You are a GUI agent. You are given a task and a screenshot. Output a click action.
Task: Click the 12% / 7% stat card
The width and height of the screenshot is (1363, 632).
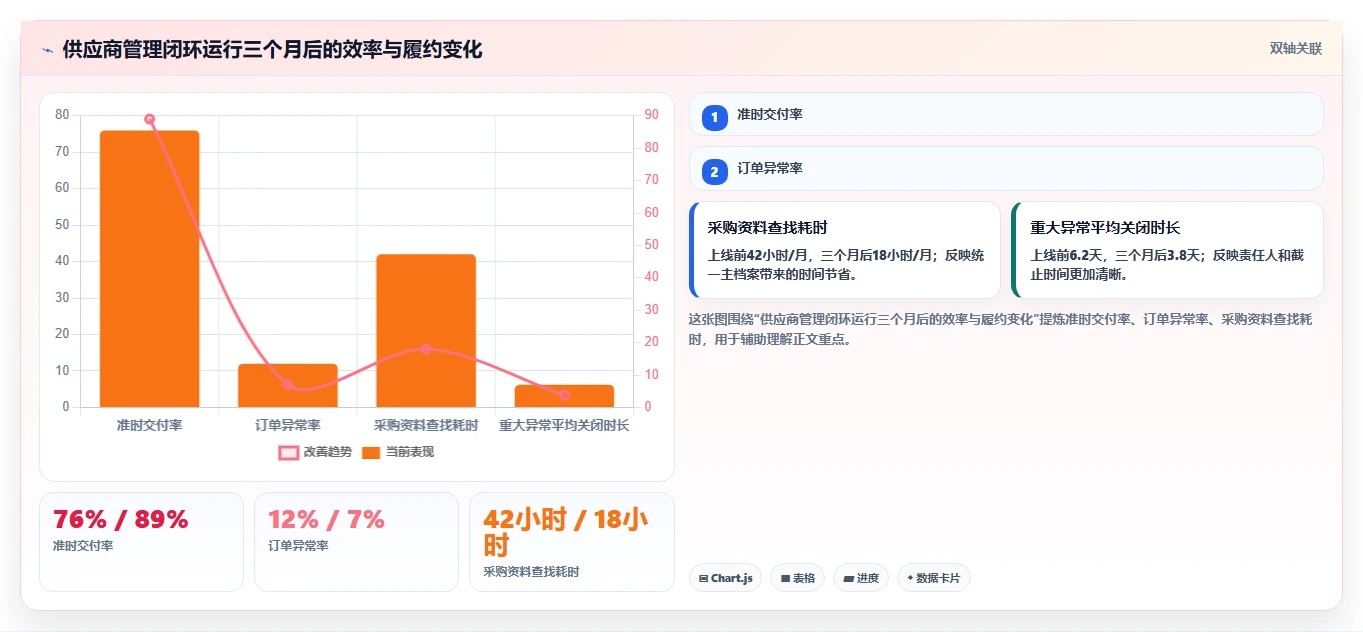[x=356, y=542]
